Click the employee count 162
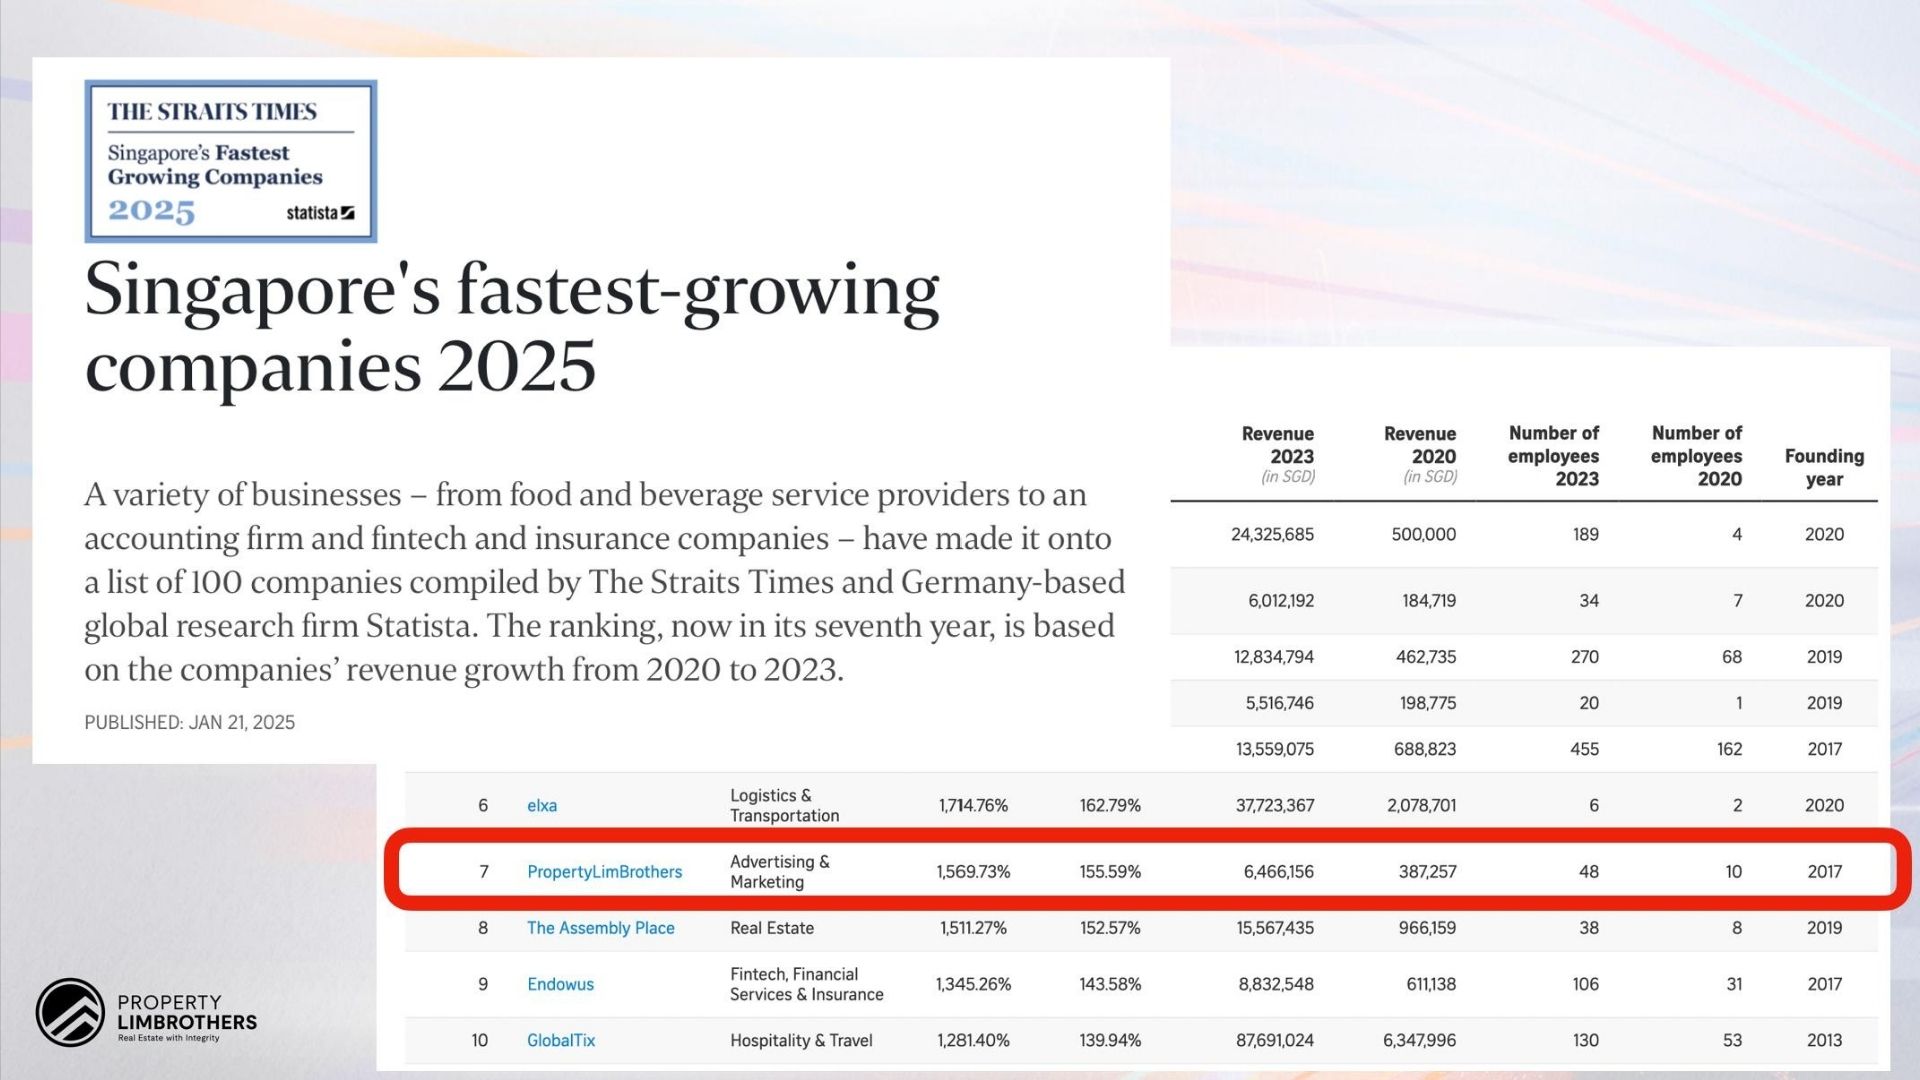1920x1080 pixels. pyautogui.click(x=1729, y=749)
